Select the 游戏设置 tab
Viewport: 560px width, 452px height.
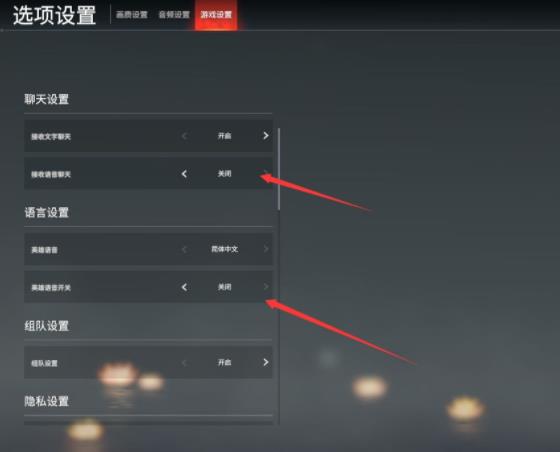(x=216, y=15)
